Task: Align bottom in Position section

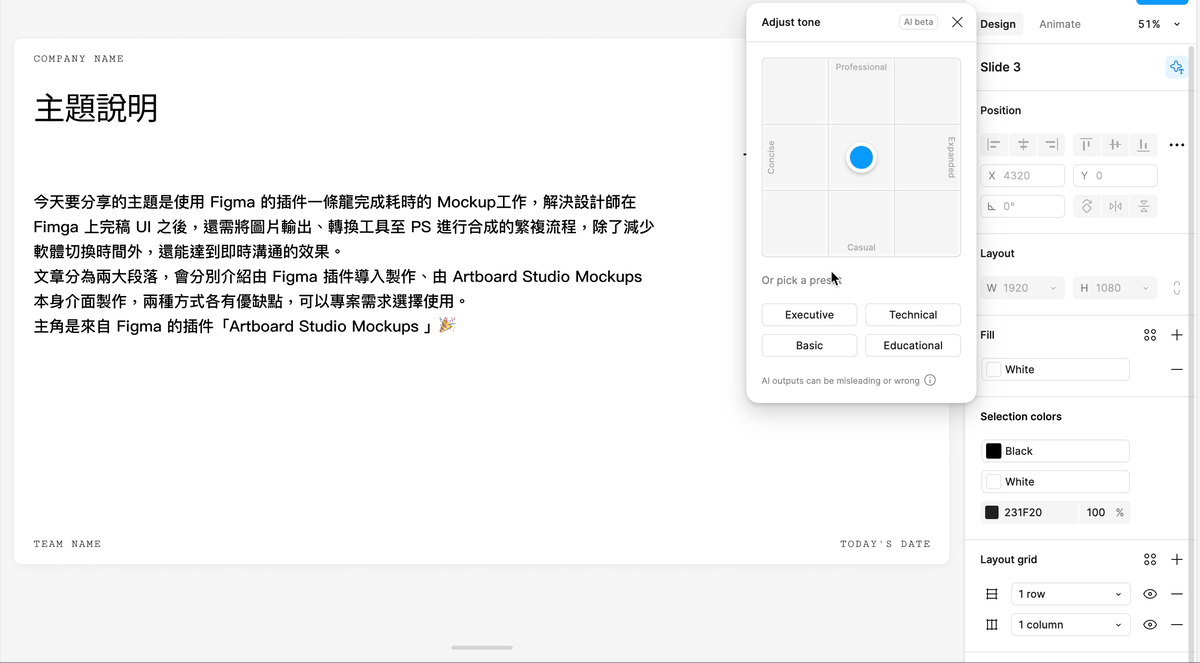Action: (x=1143, y=145)
